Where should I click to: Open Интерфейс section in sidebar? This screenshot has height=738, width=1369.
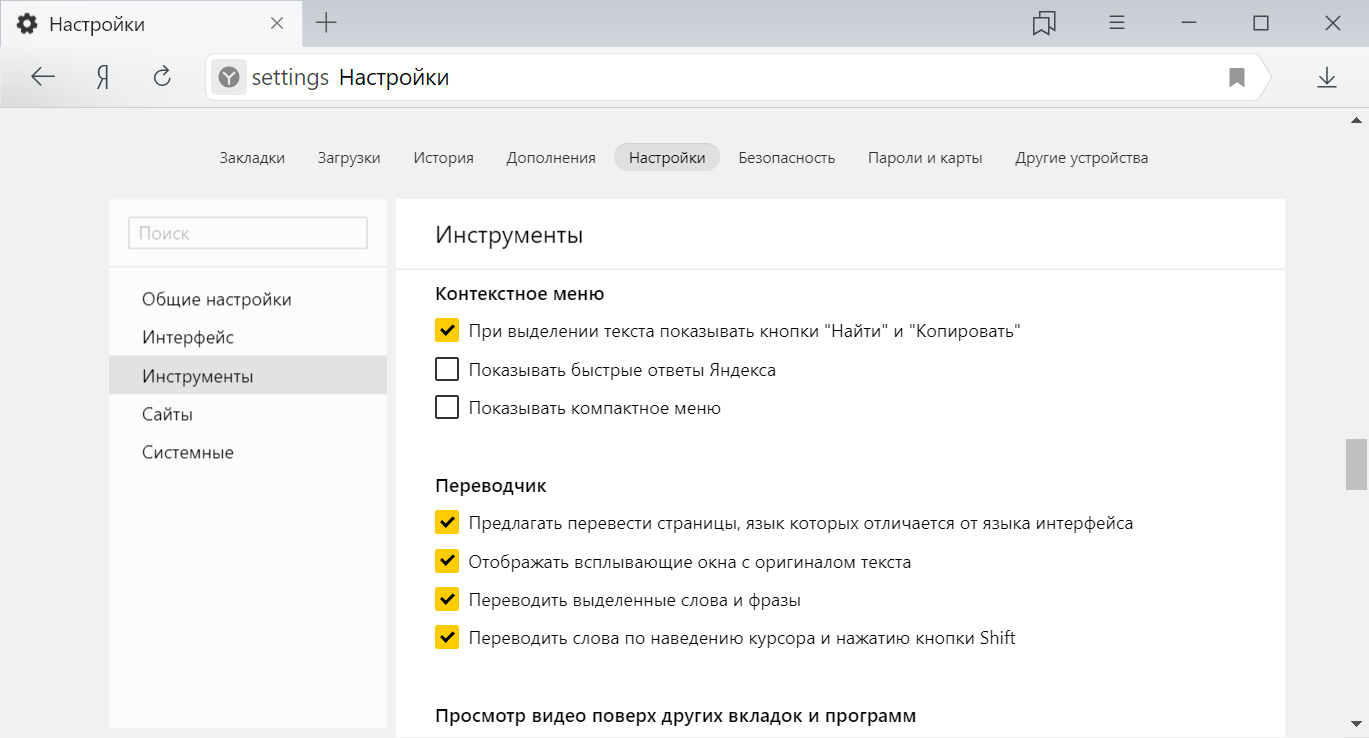248,337
